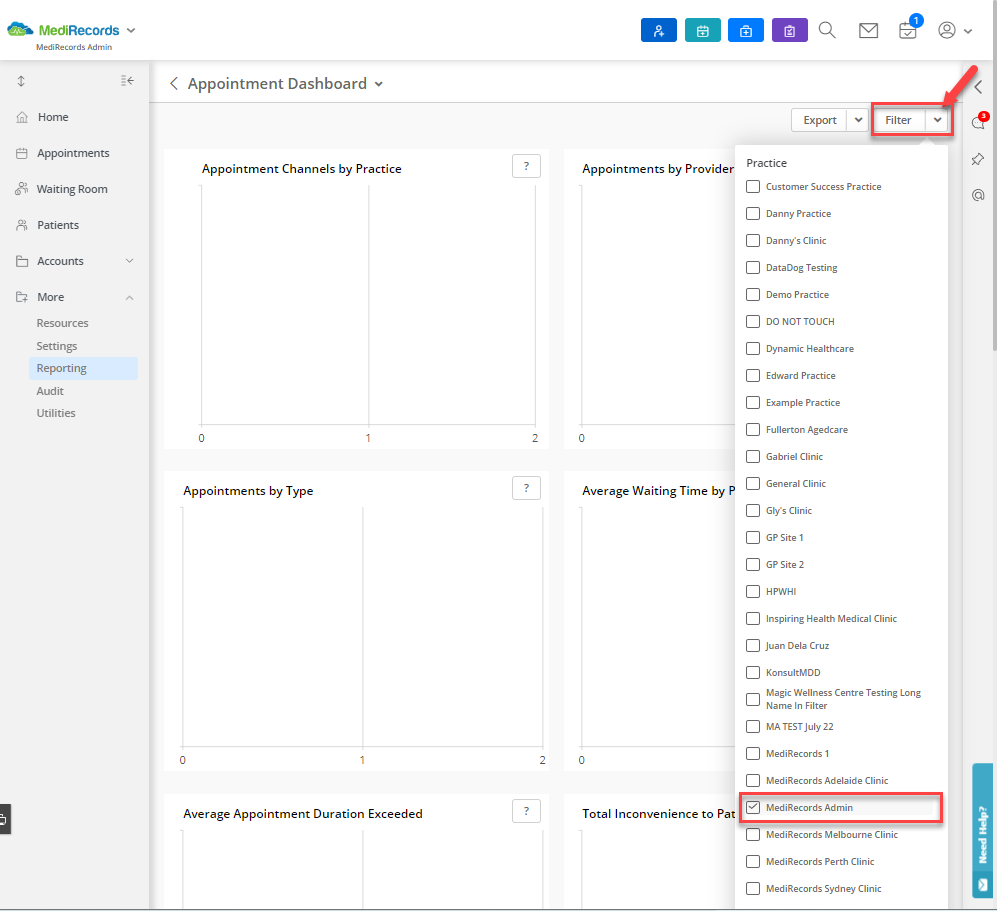Check the Inspiring Health Medical Clinic checkbox
The height and width of the screenshot is (911, 997).
click(753, 619)
